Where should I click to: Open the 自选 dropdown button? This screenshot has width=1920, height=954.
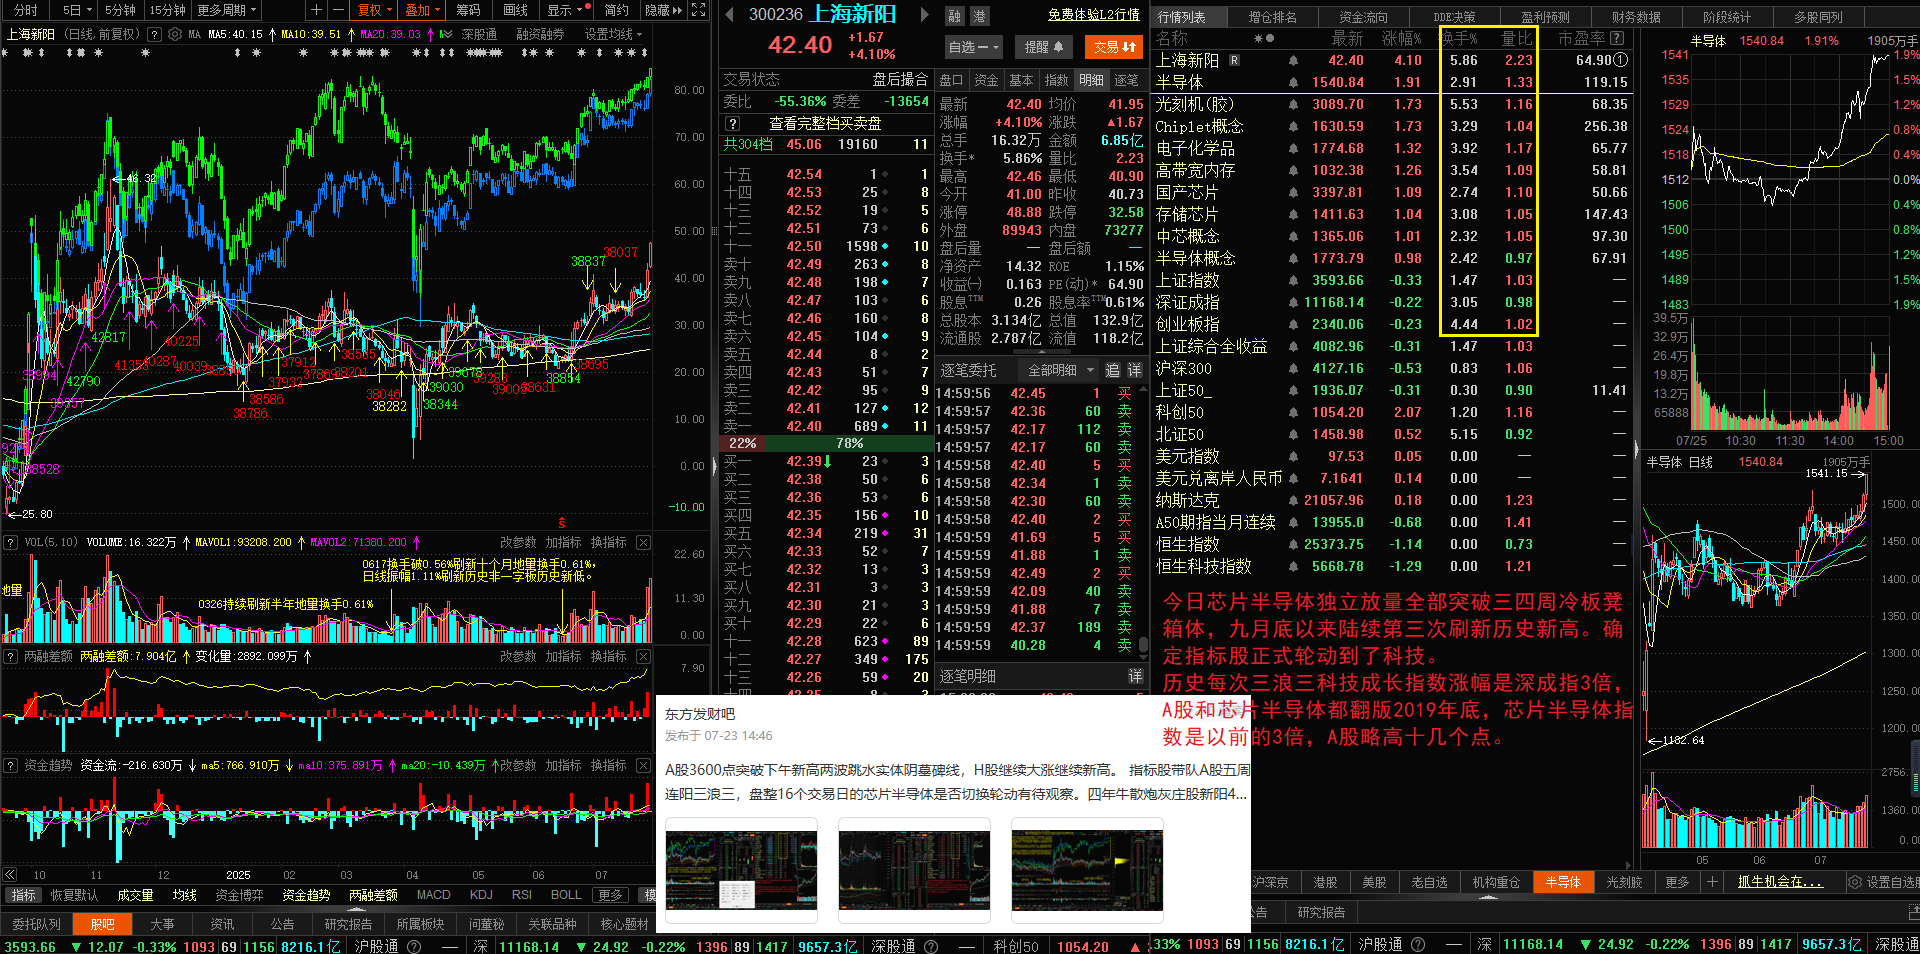pos(973,47)
